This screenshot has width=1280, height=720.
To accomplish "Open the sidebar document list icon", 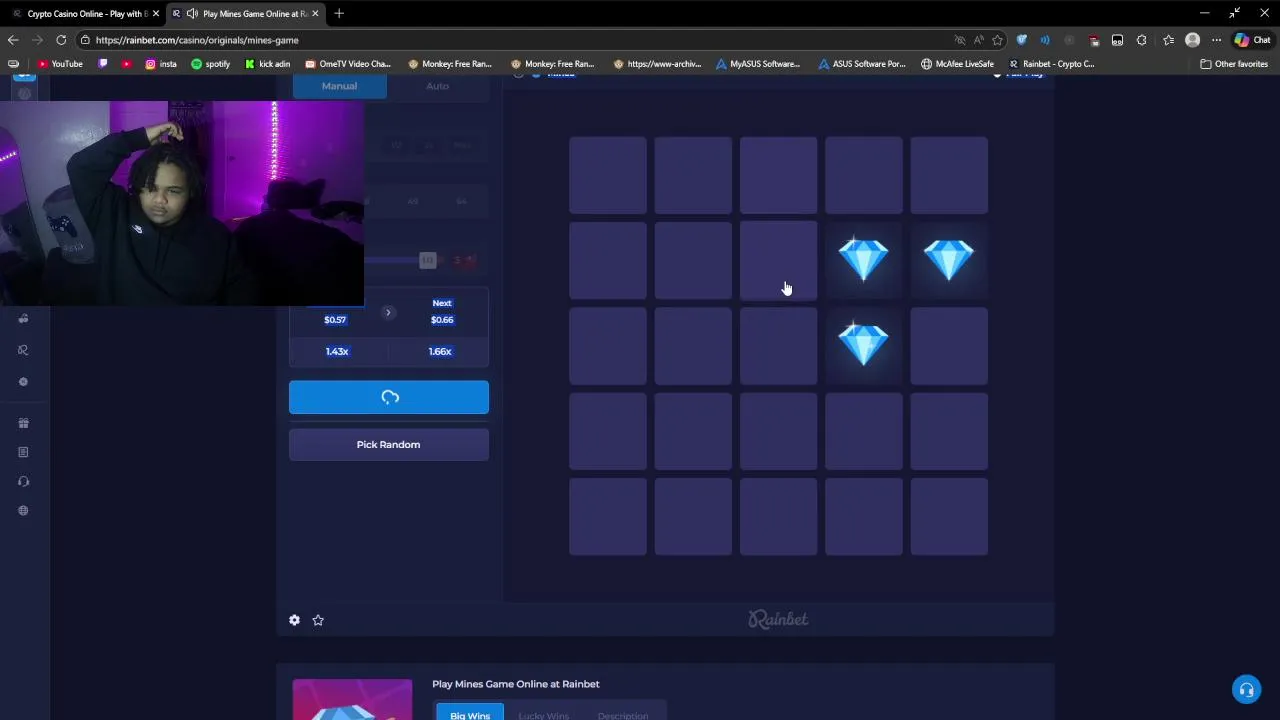I will [x=23, y=452].
